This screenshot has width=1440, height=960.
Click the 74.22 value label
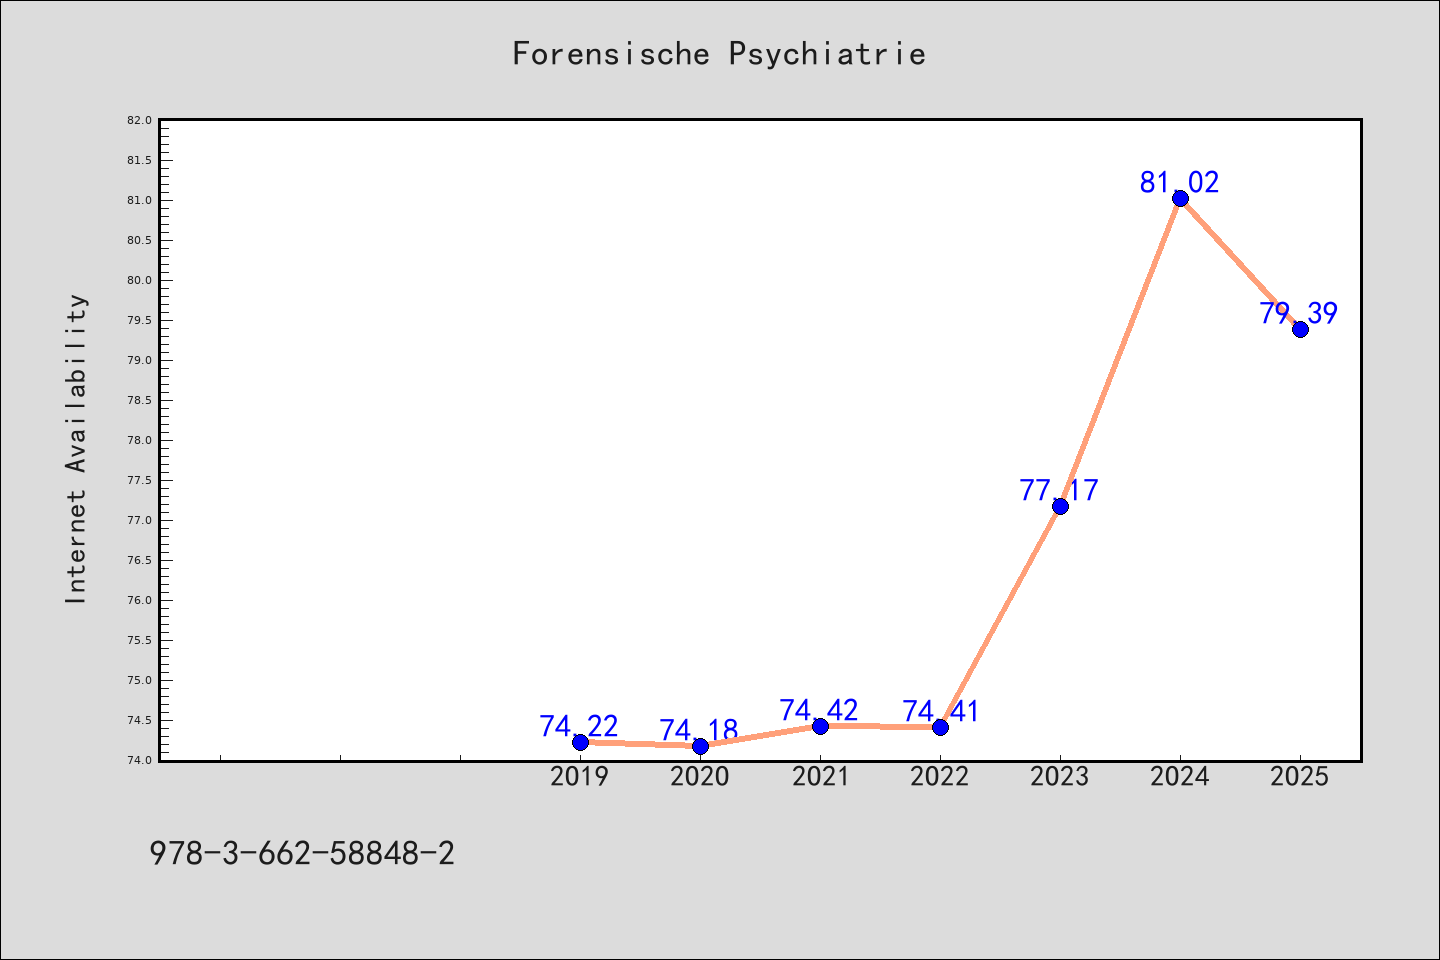point(579,726)
